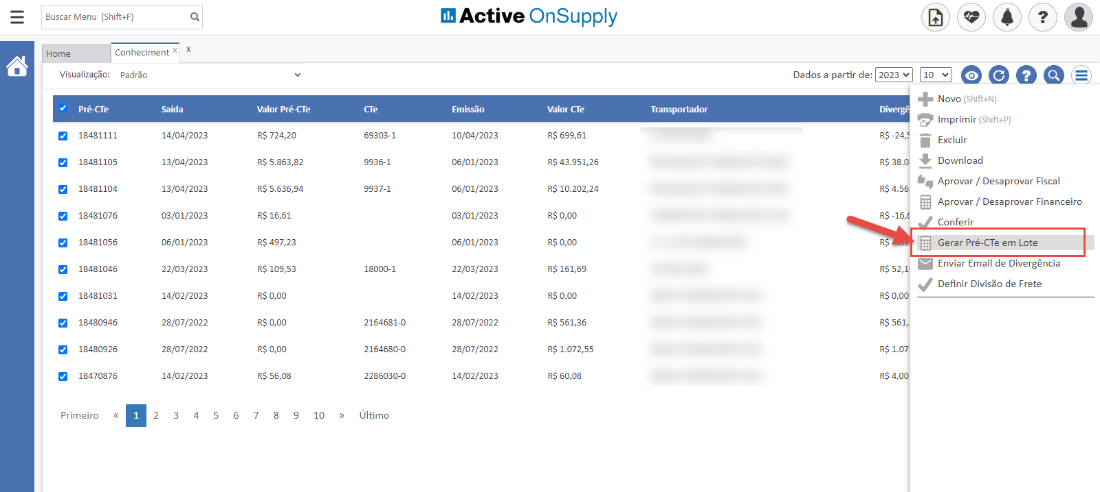Uncheck row 18481076 checkbox
The image size is (1100, 492).
[63, 216]
